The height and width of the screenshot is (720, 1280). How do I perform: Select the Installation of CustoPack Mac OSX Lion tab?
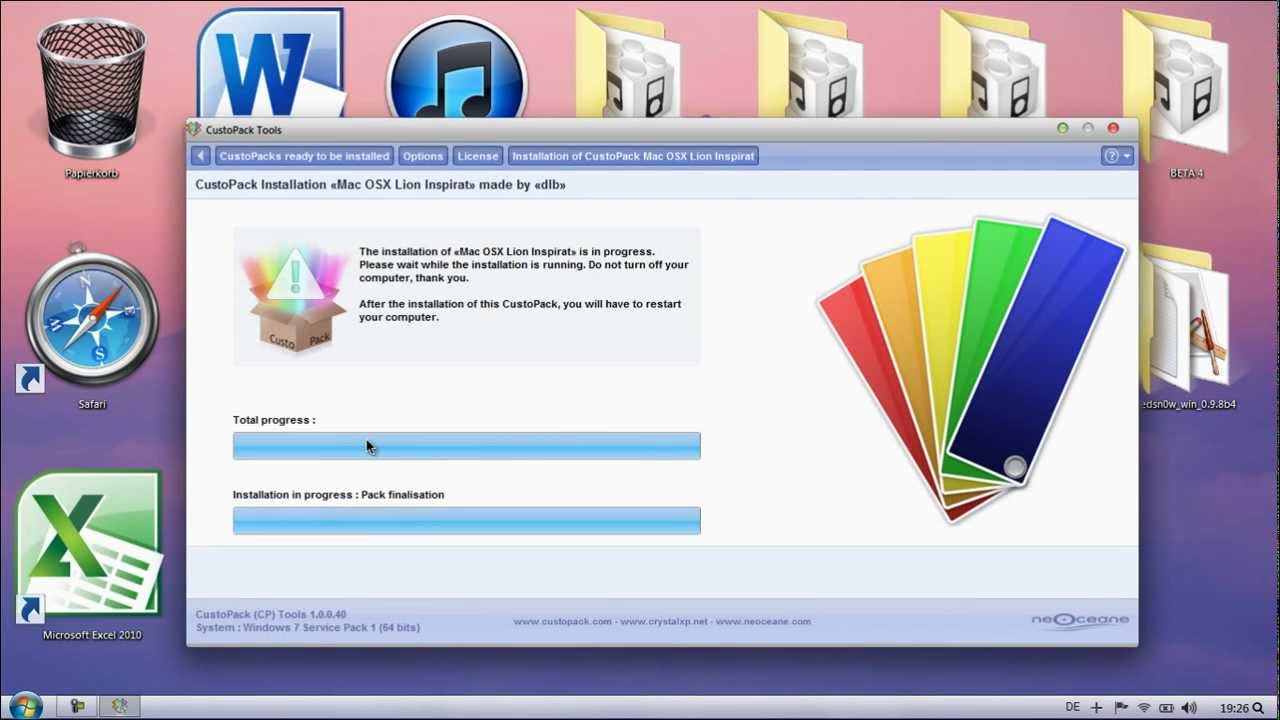click(x=633, y=156)
